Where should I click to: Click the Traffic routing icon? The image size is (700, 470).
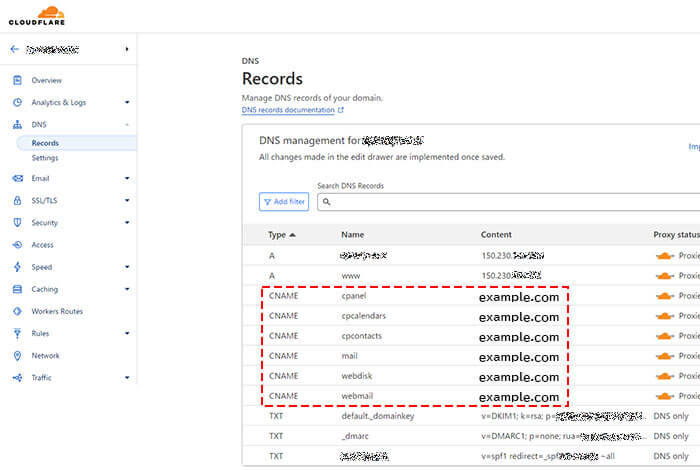tap(17, 378)
